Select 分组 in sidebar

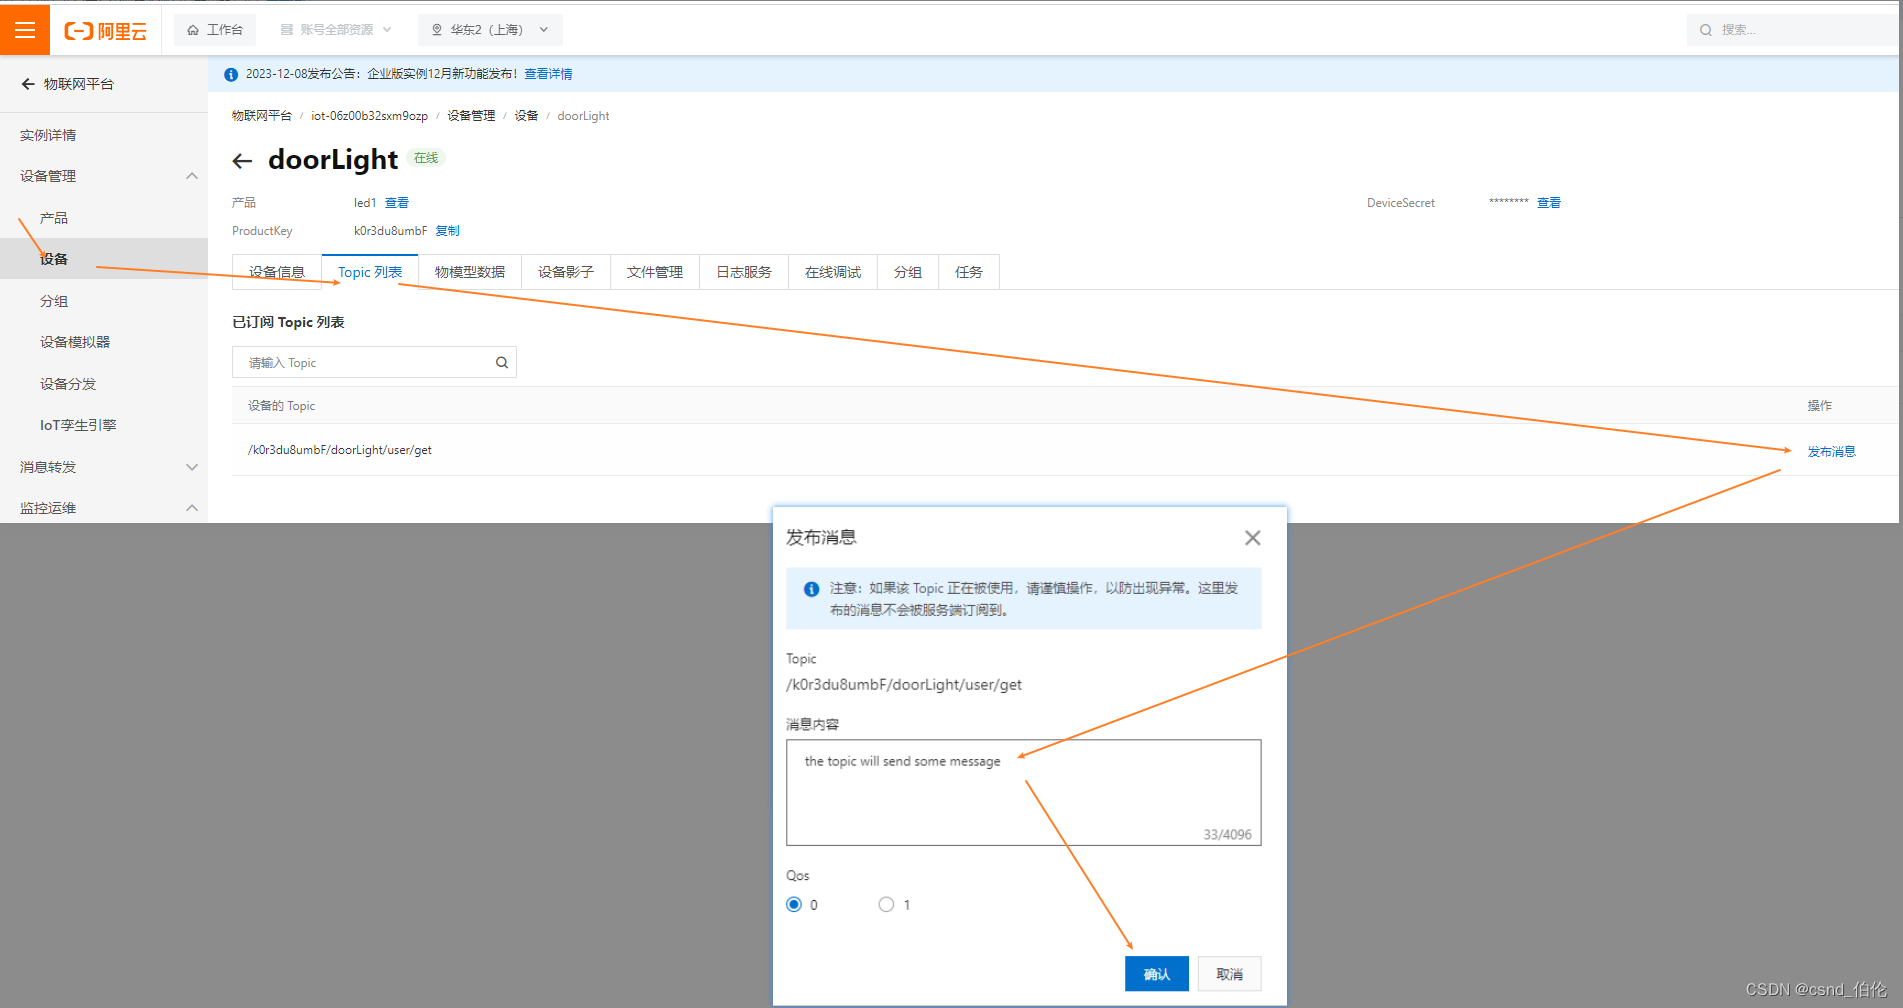[54, 301]
